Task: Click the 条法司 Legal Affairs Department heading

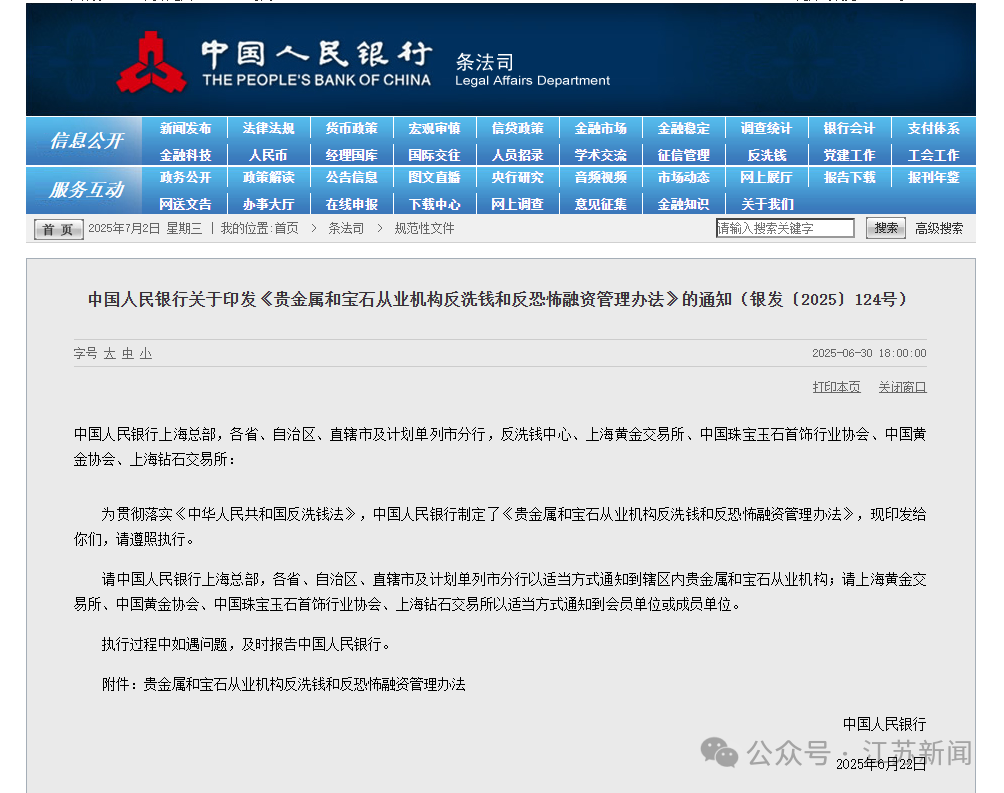Action: tap(532, 70)
